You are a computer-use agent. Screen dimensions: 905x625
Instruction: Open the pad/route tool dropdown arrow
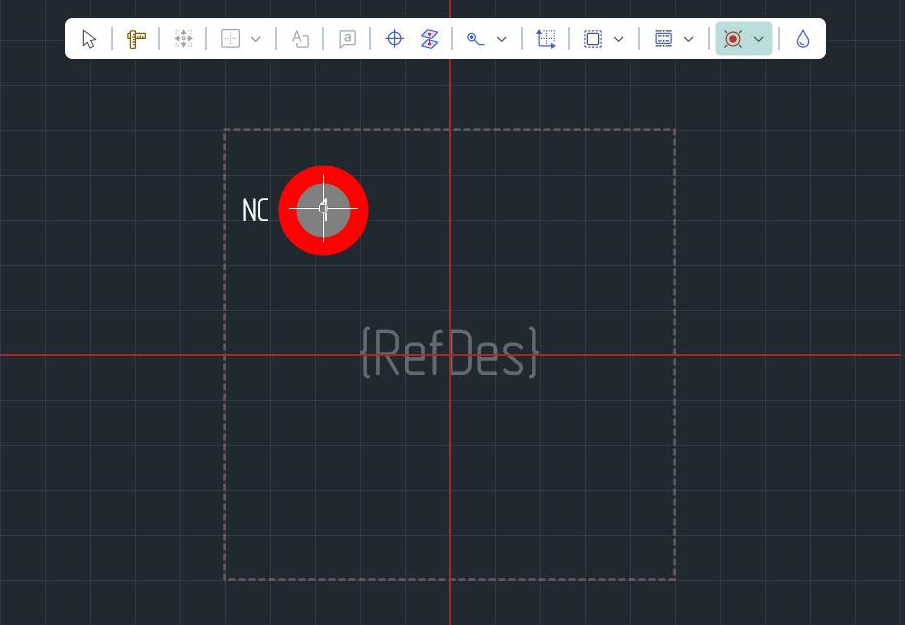[x=502, y=39]
